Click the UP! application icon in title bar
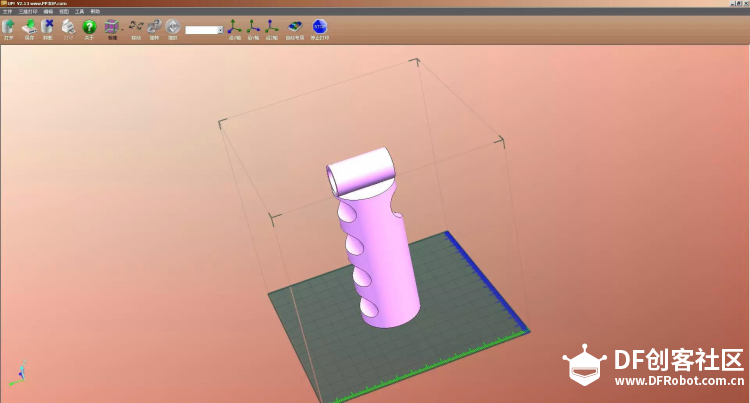Image resolution: width=750 pixels, height=403 pixels. pyautogui.click(x=3, y=3)
